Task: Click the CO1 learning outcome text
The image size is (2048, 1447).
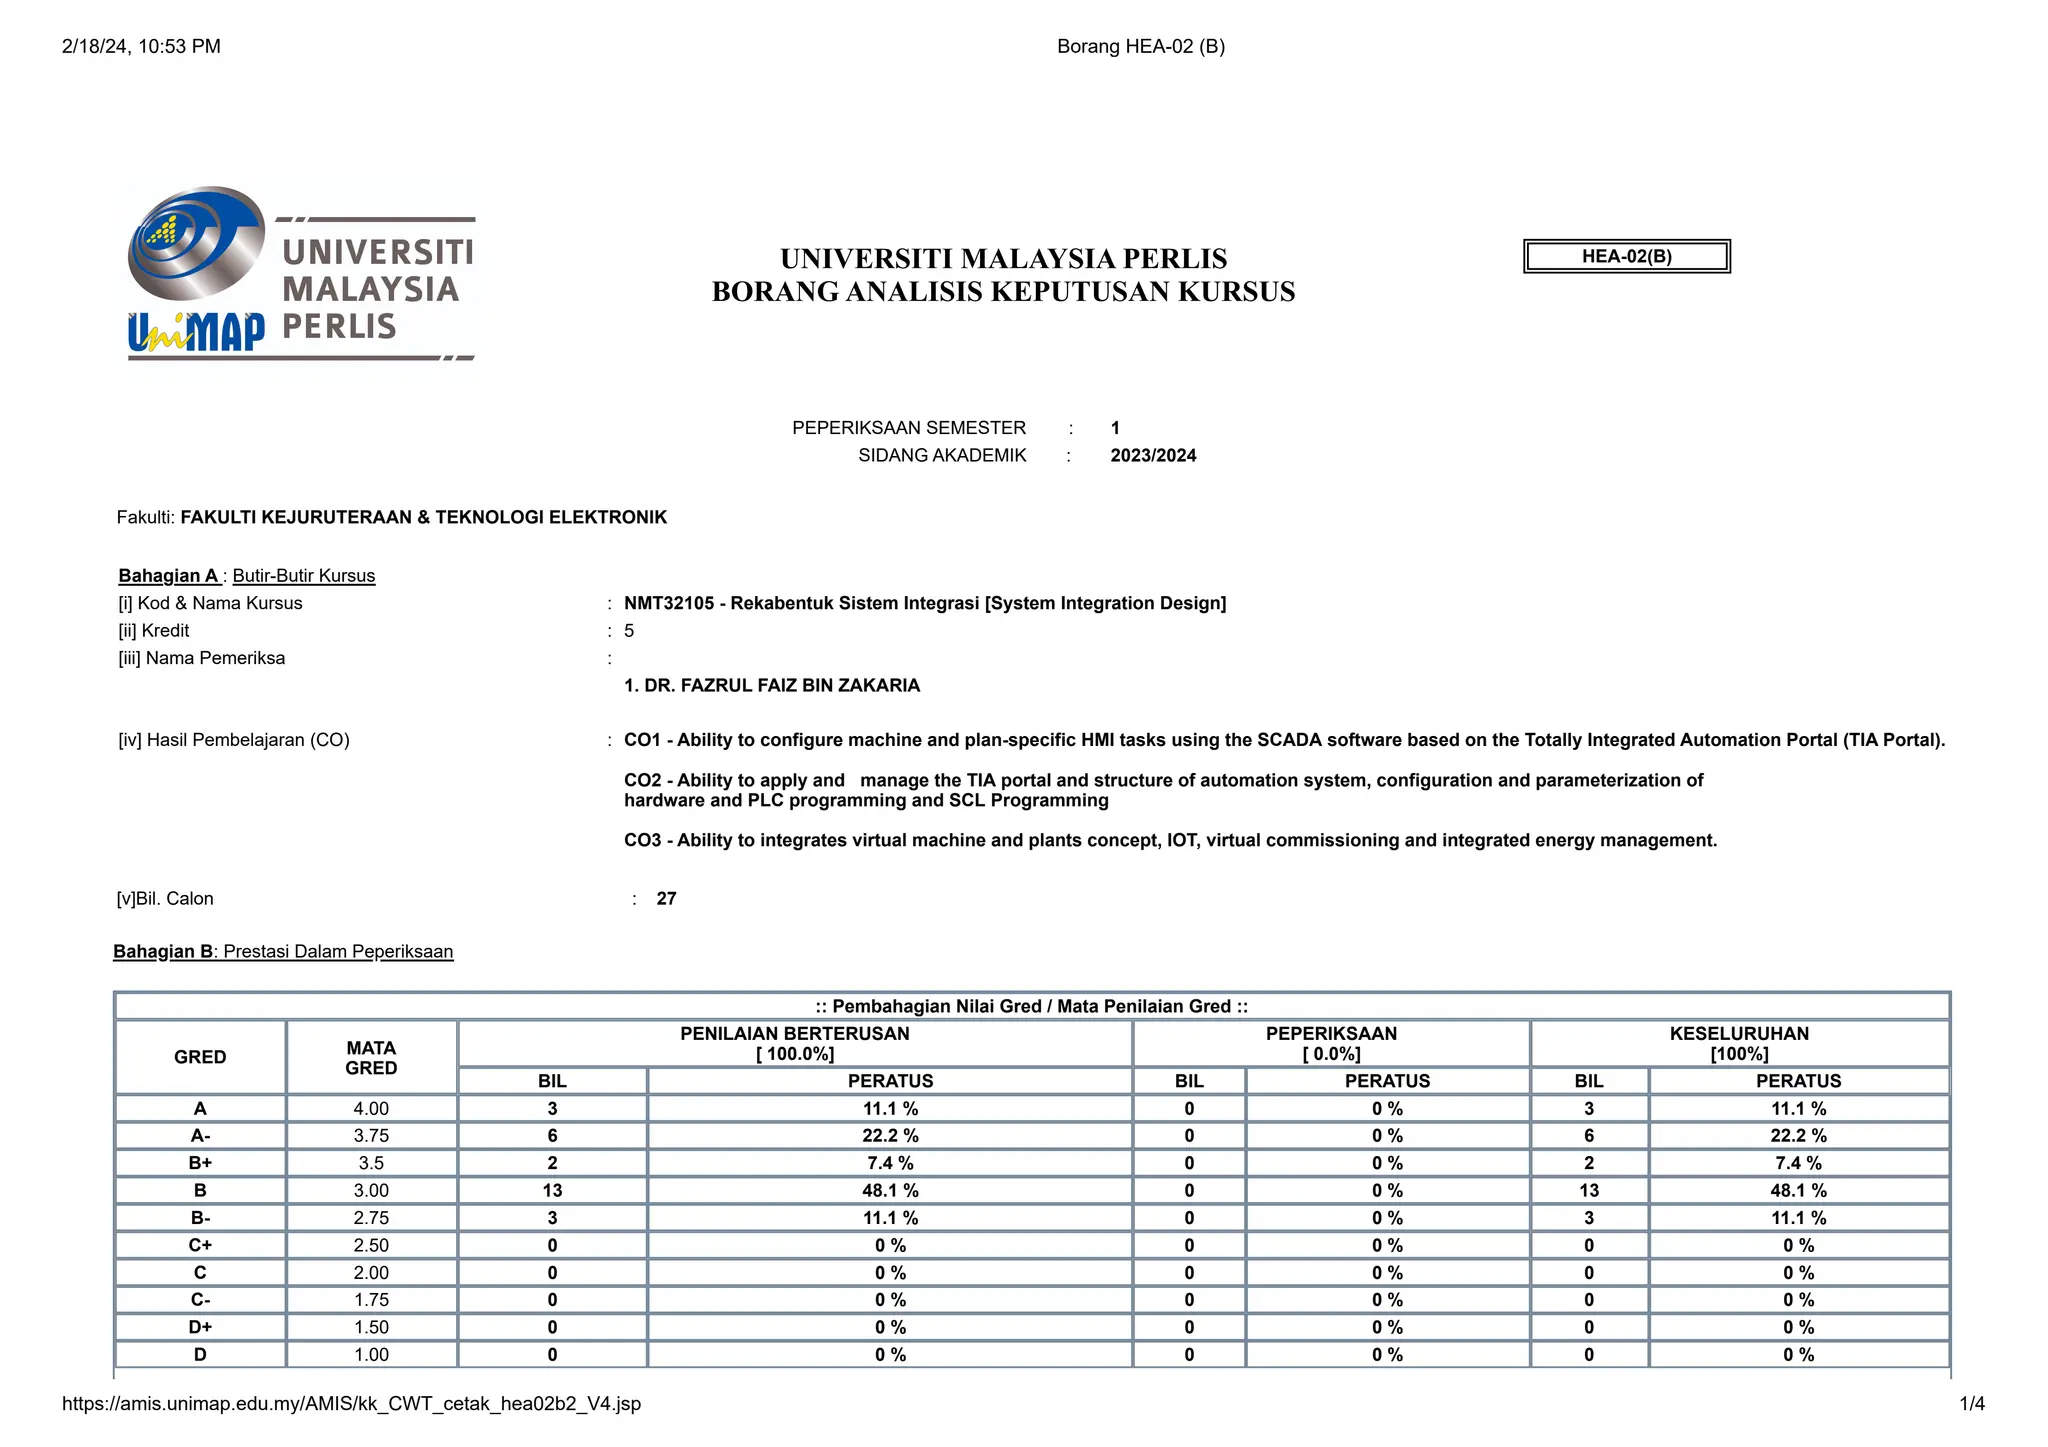Action: [x=1284, y=740]
